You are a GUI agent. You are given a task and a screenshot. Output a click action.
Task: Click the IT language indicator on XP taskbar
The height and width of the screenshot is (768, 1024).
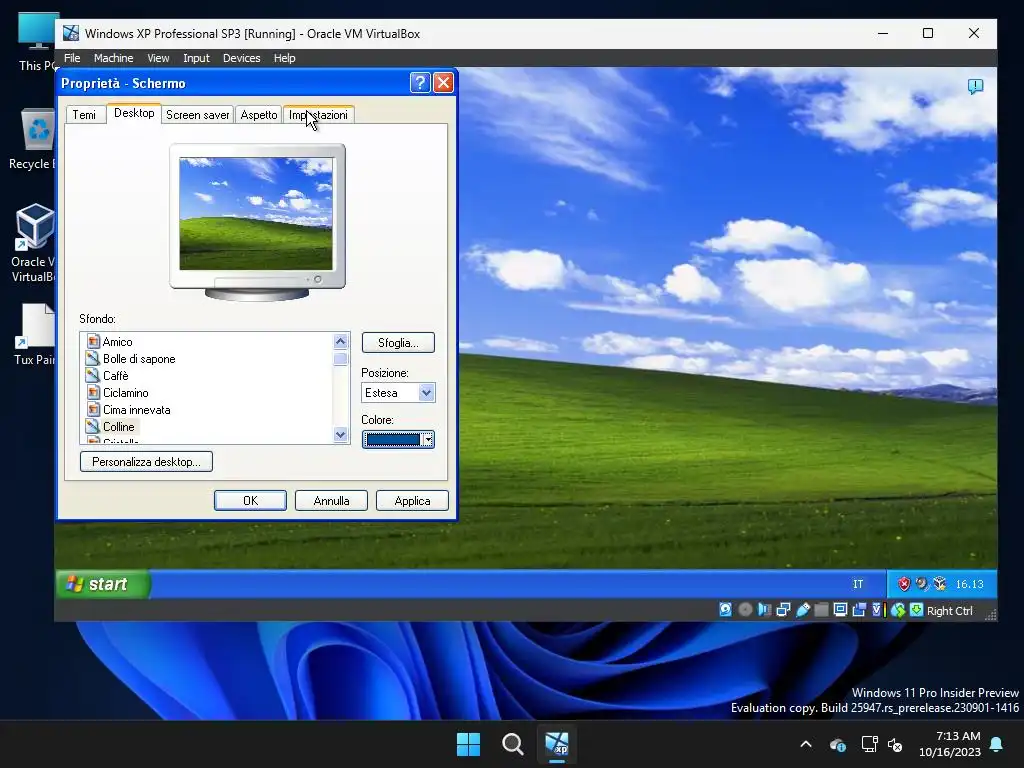[858, 584]
